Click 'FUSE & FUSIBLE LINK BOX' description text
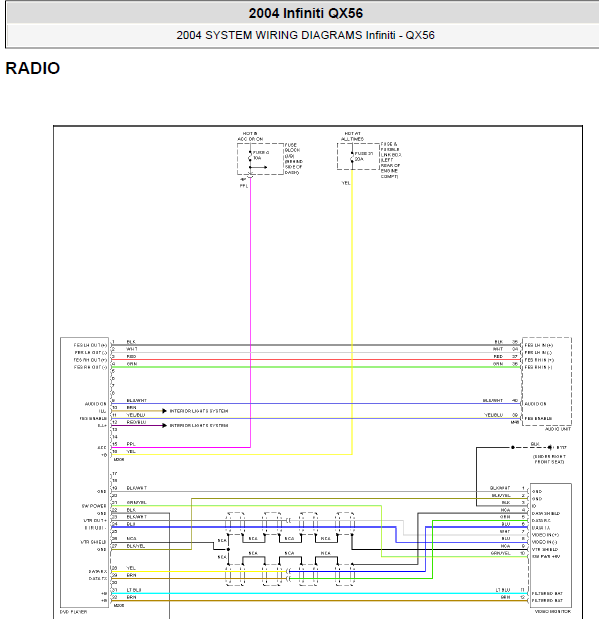Viewport: 599px width, 619px height. click(391, 160)
